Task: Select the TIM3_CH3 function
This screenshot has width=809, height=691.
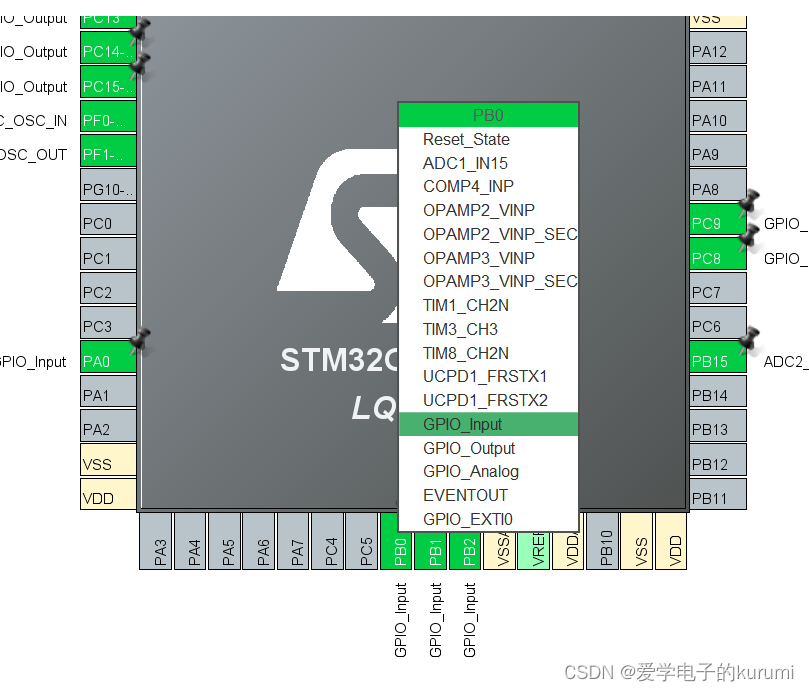Action: (460, 329)
